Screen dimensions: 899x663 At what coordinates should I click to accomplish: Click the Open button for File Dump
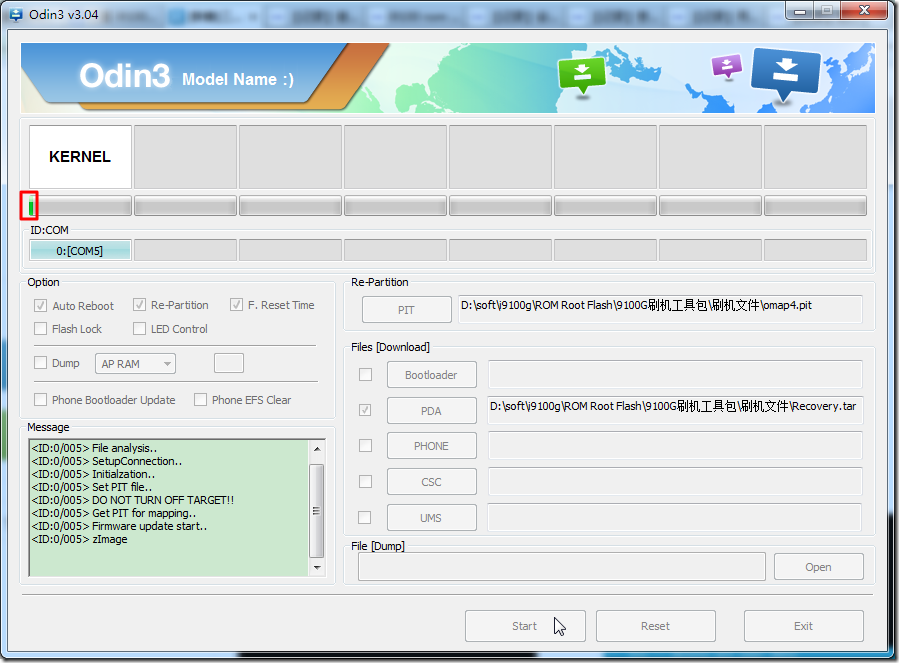(819, 567)
